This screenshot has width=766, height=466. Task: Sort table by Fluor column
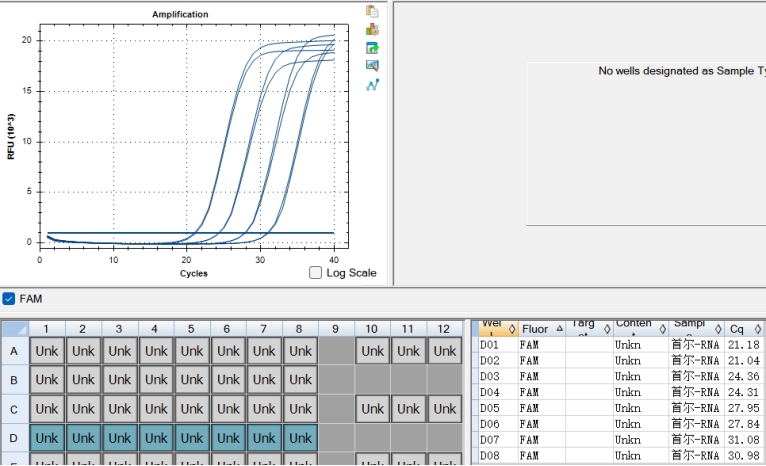click(x=542, y=328)
